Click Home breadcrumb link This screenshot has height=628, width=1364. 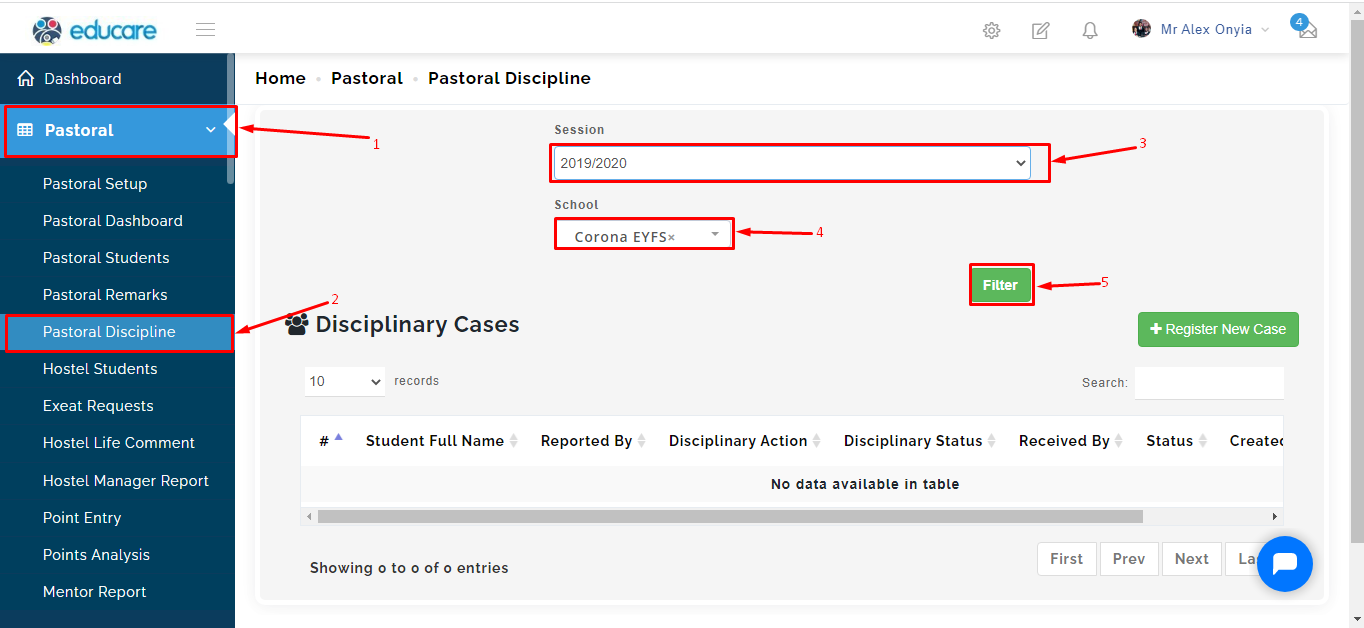280,78
